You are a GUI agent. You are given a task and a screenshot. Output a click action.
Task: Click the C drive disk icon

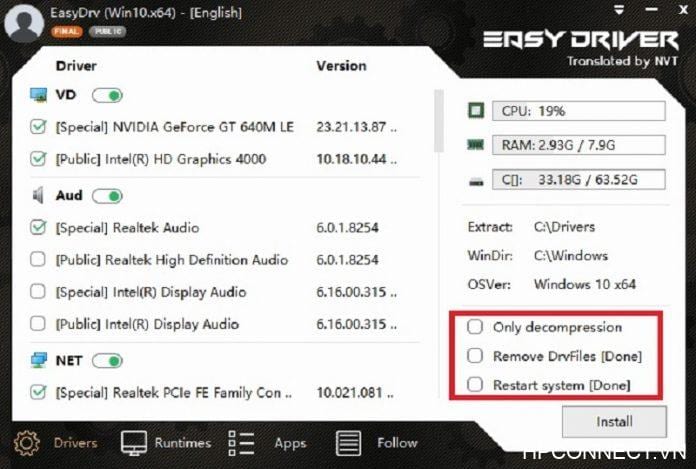[476, 181]
